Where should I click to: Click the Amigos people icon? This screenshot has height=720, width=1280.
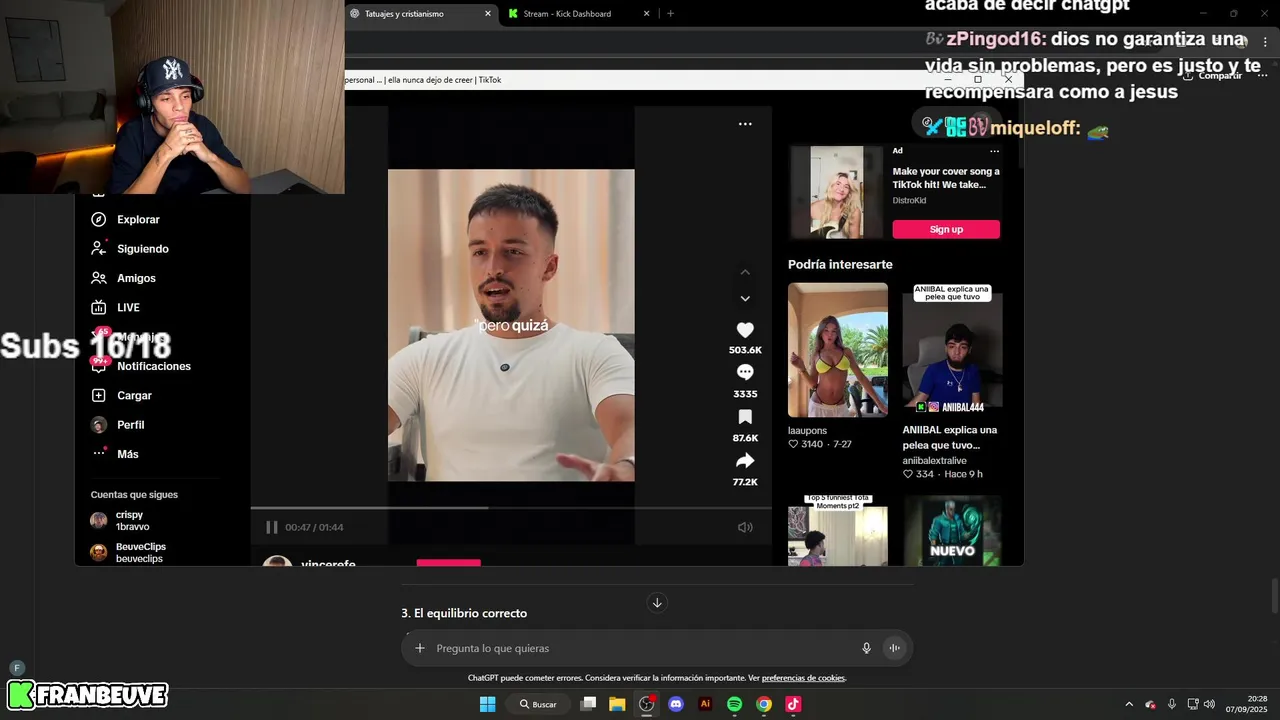99,278
